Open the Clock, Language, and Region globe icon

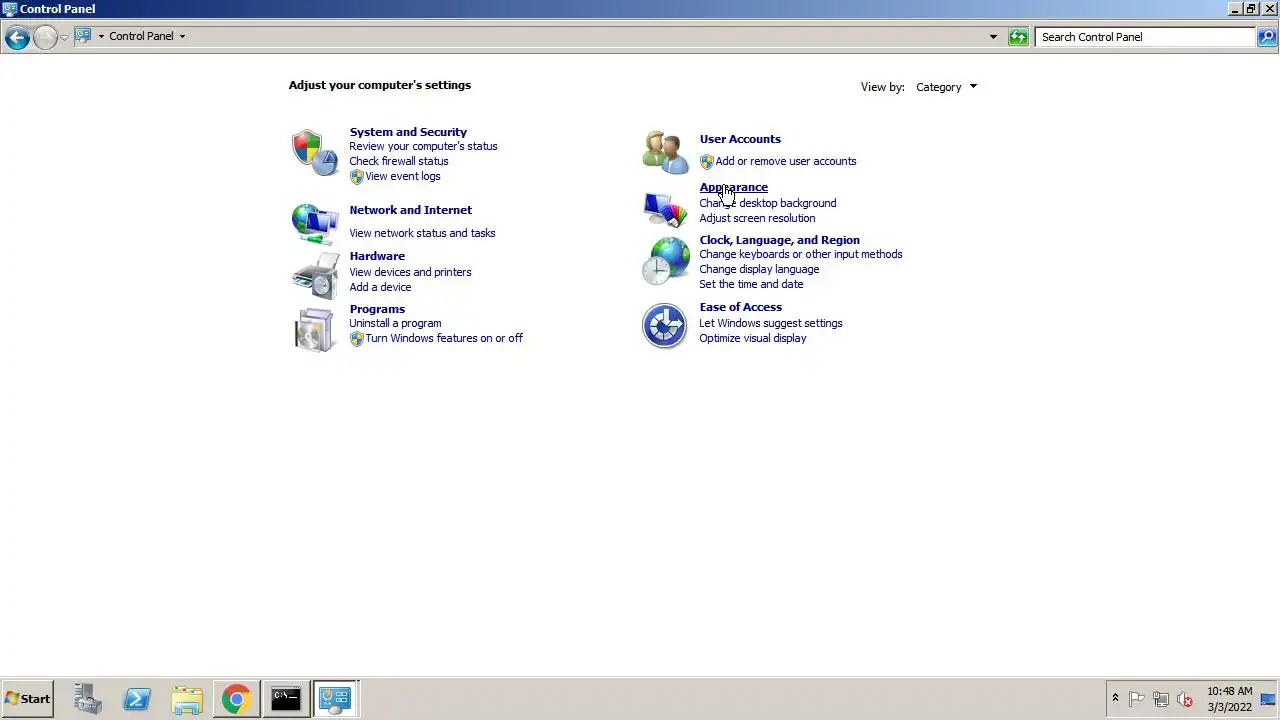pyautogui.click(x=665, y=262)
